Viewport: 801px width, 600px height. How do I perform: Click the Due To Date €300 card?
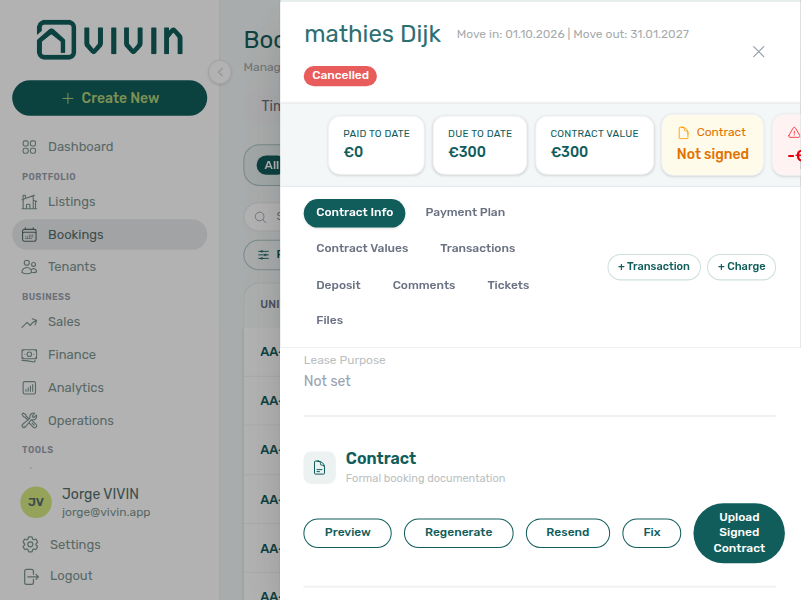pos(480,146)
